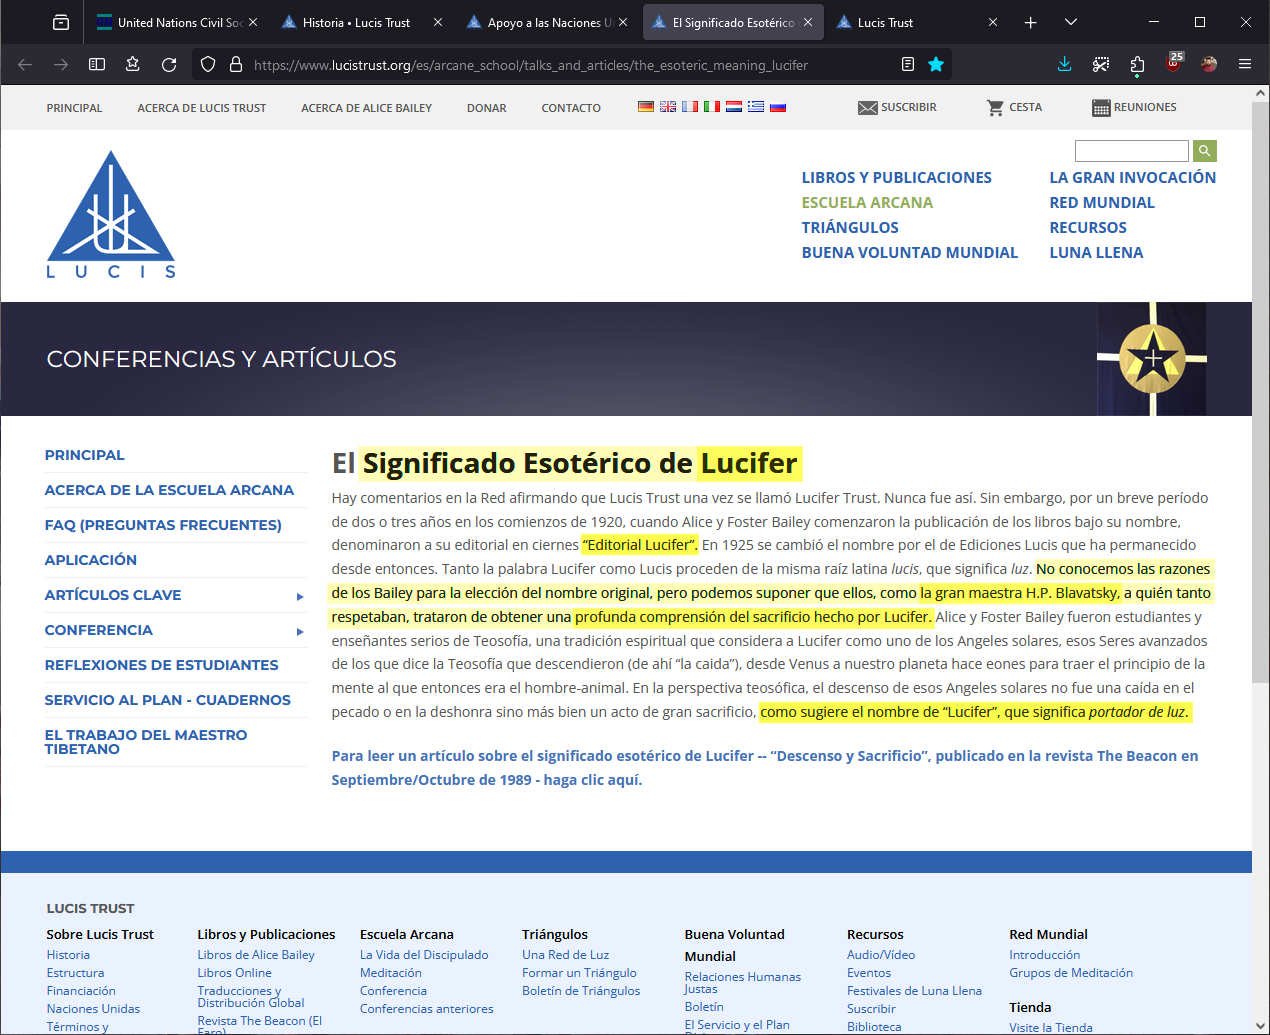The image size is (1270, 1035).
Task: Expand the Artículos Clave submenu arrow
Action: pos(299,596)
